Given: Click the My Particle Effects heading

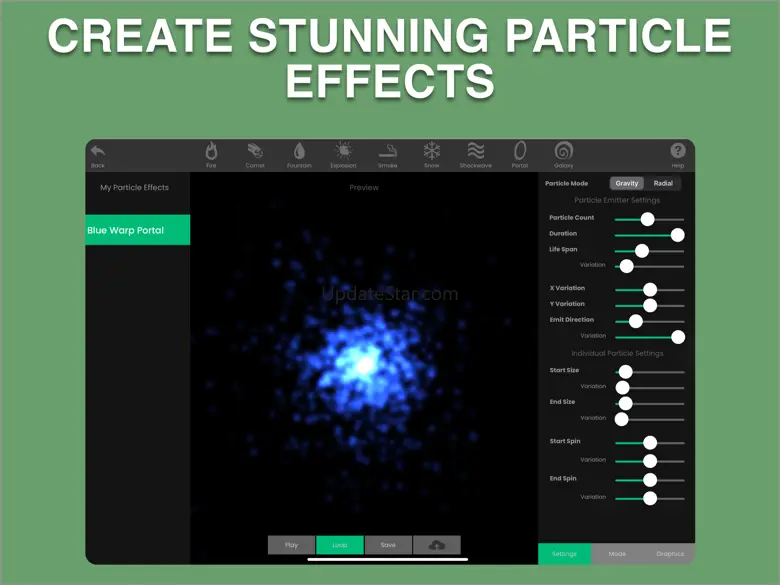Looking at the screenshot, I should [x=134, y=188].
